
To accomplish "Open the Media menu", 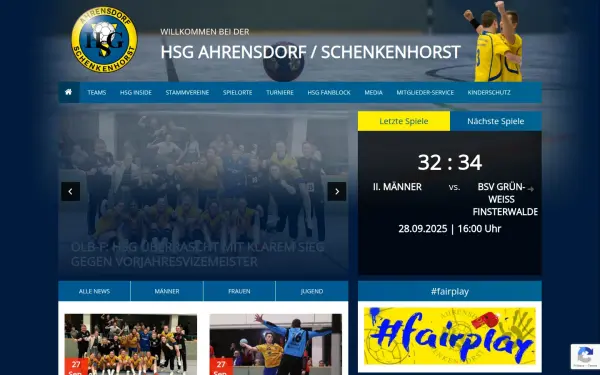I will (x=373, y=93).
